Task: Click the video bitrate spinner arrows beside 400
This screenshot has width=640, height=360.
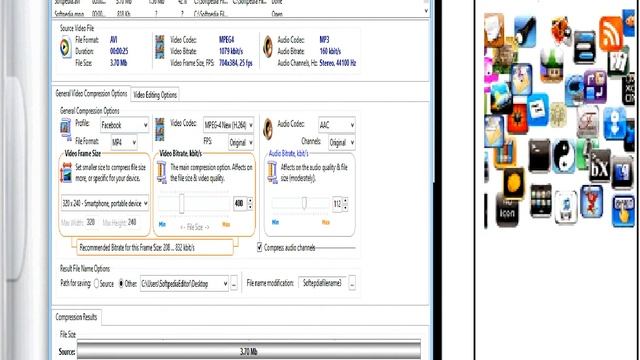Action: tap(250, 203)
